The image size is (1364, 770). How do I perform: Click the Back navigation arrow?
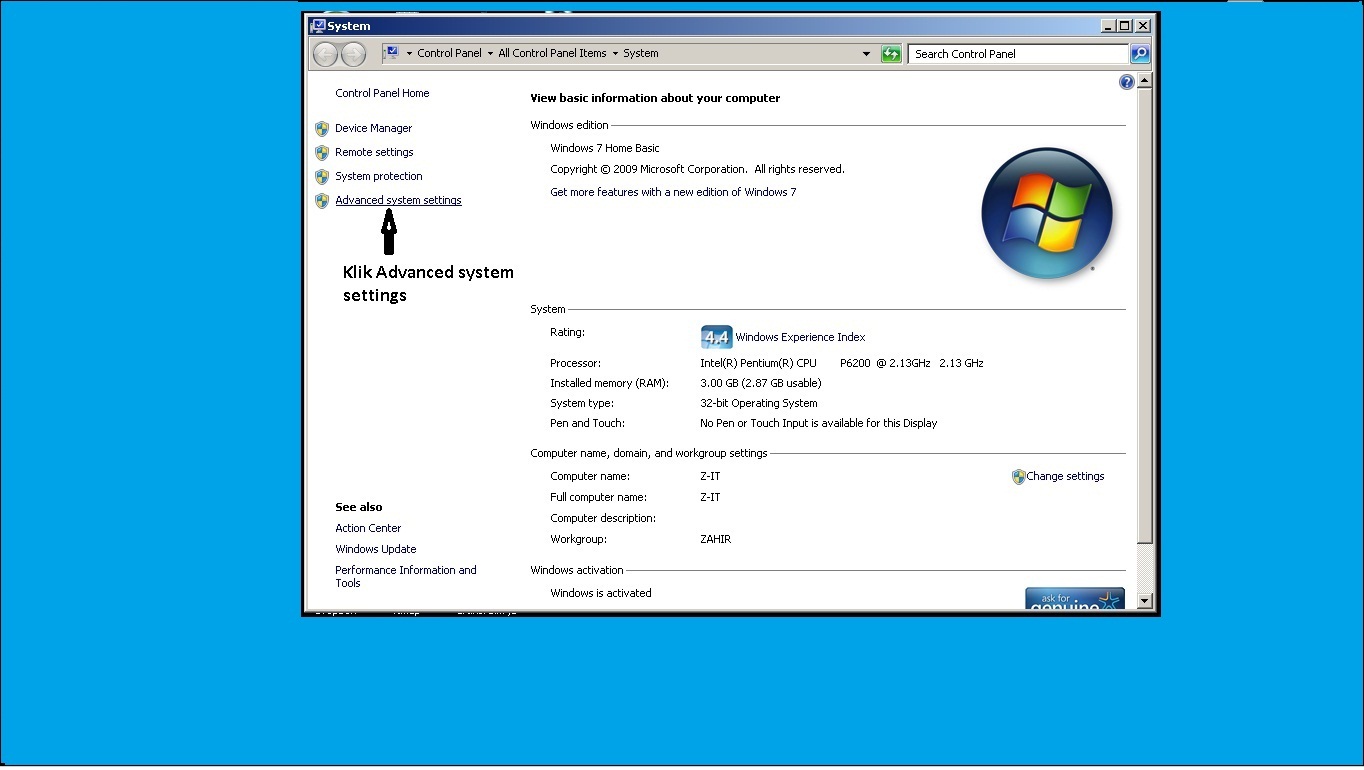click(x=325, y=54)
